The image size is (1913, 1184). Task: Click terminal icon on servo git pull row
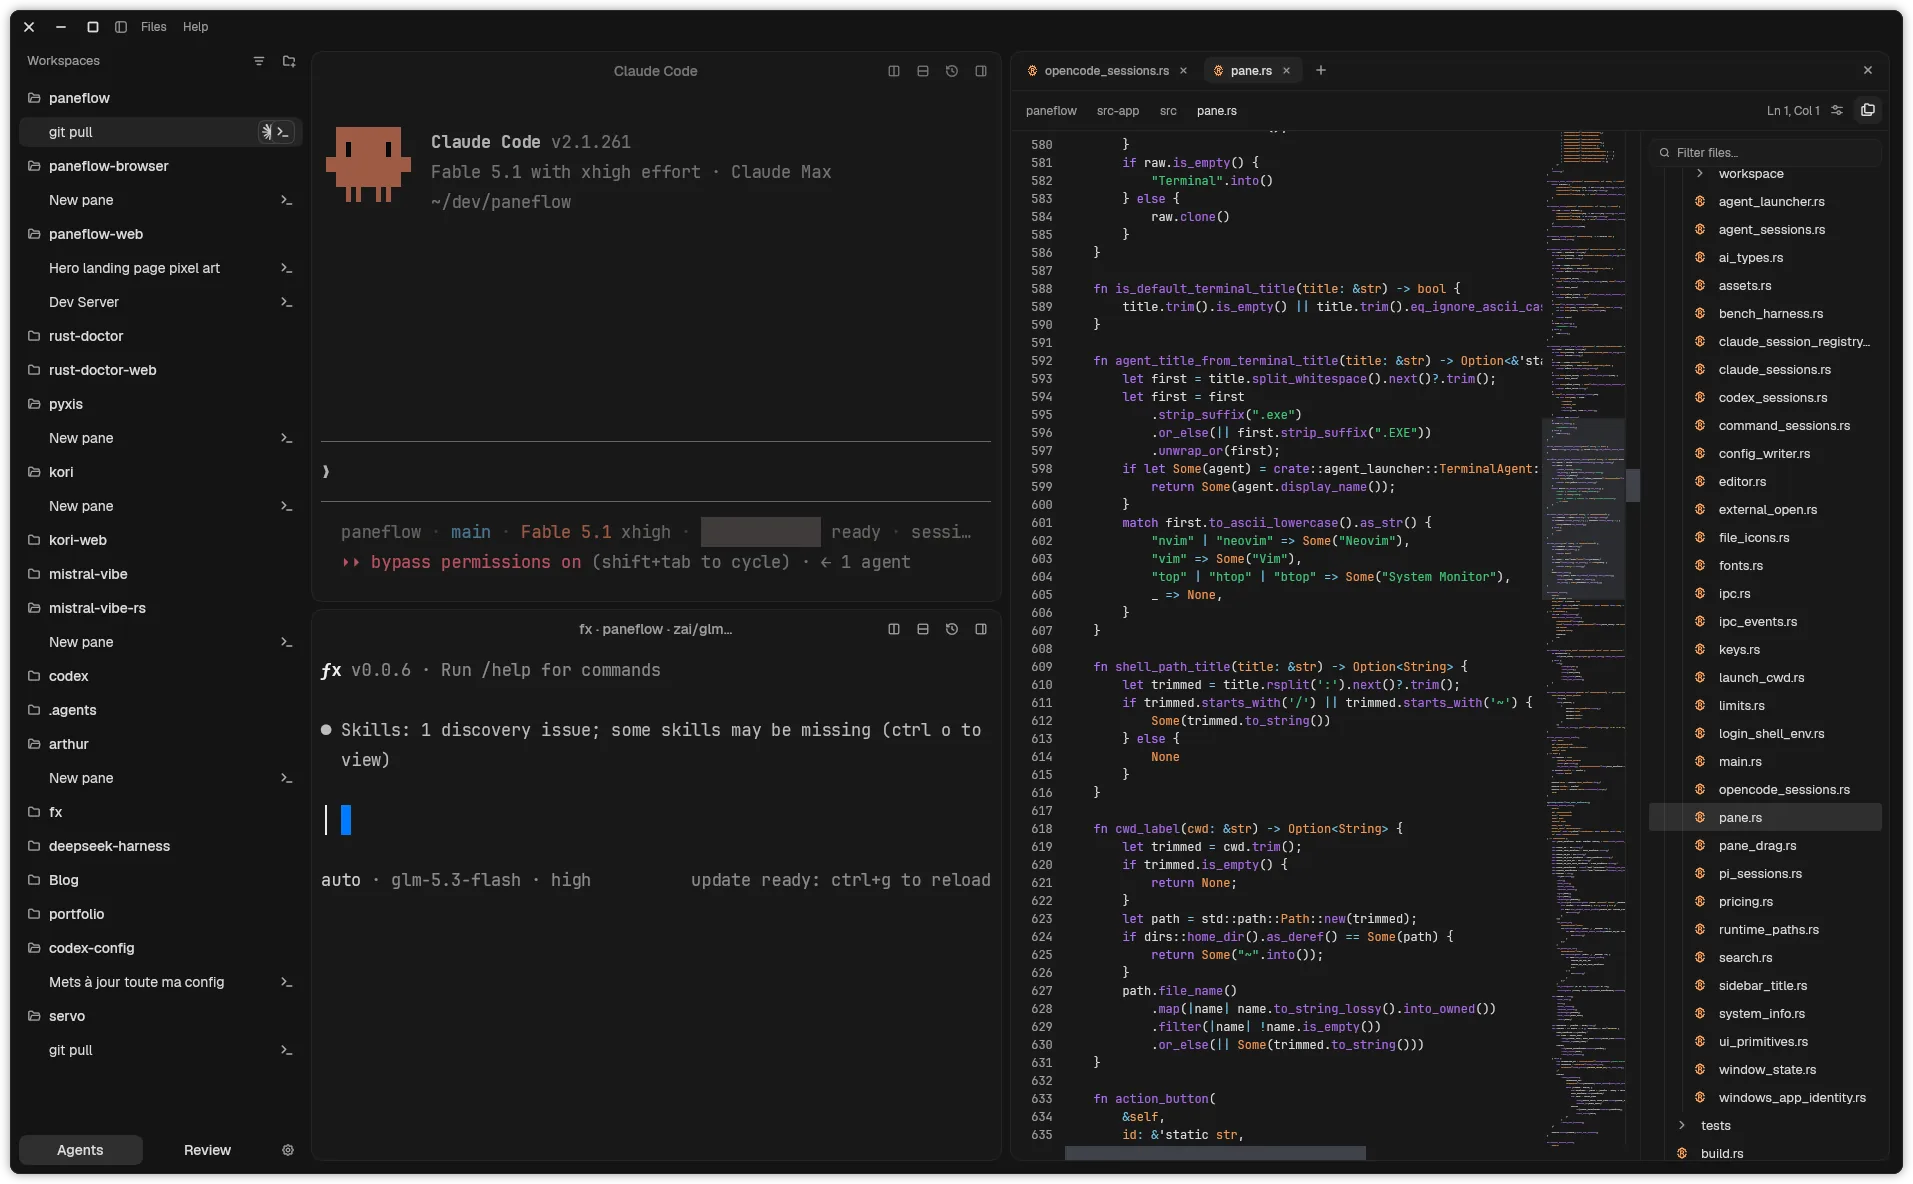point(286,1050)
